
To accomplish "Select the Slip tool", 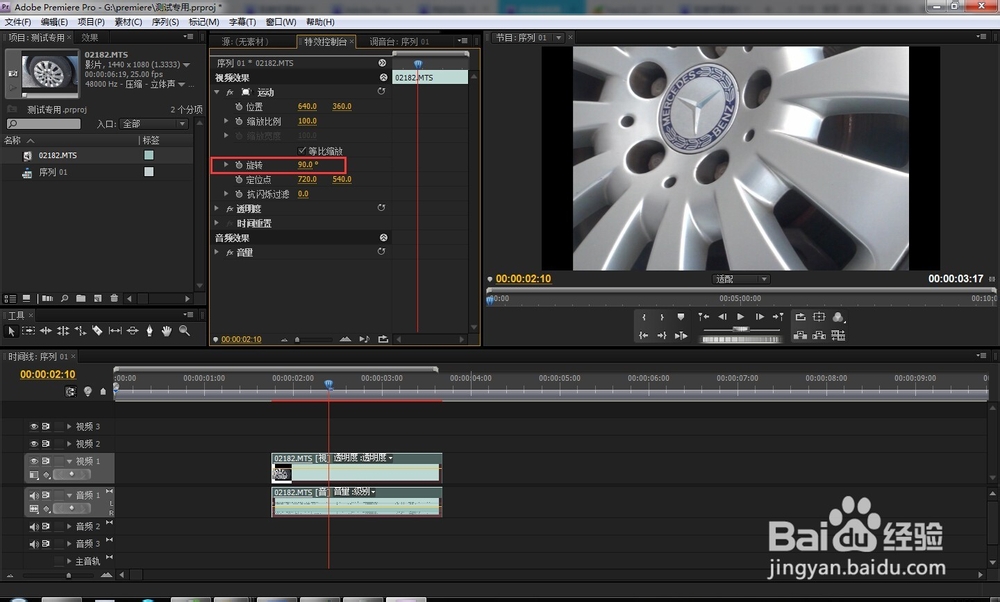I will click(x=115, y=331).
